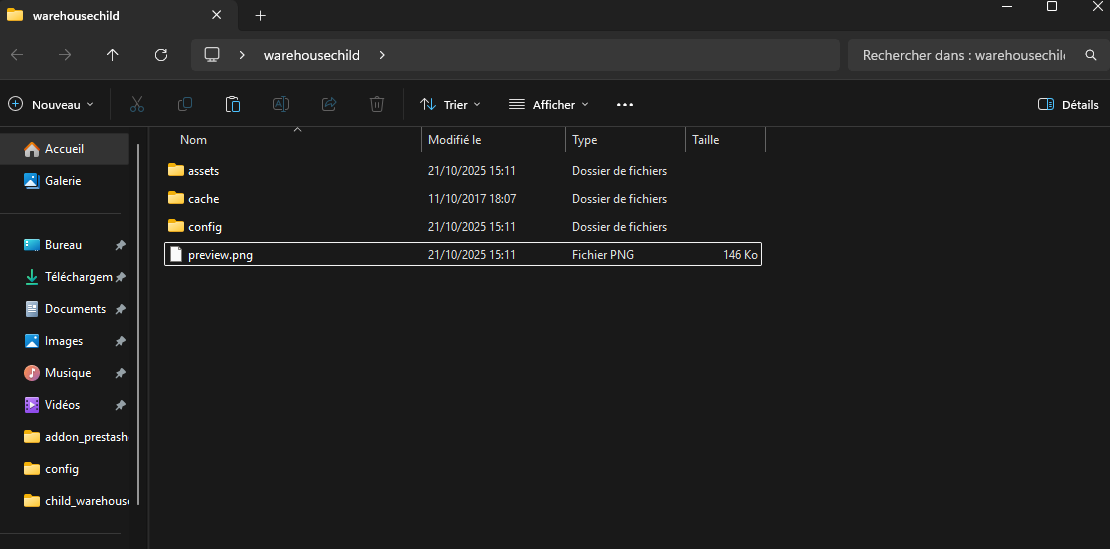
Task: Open the Nouveau dropdown menu
Action: tap(51, 105)
